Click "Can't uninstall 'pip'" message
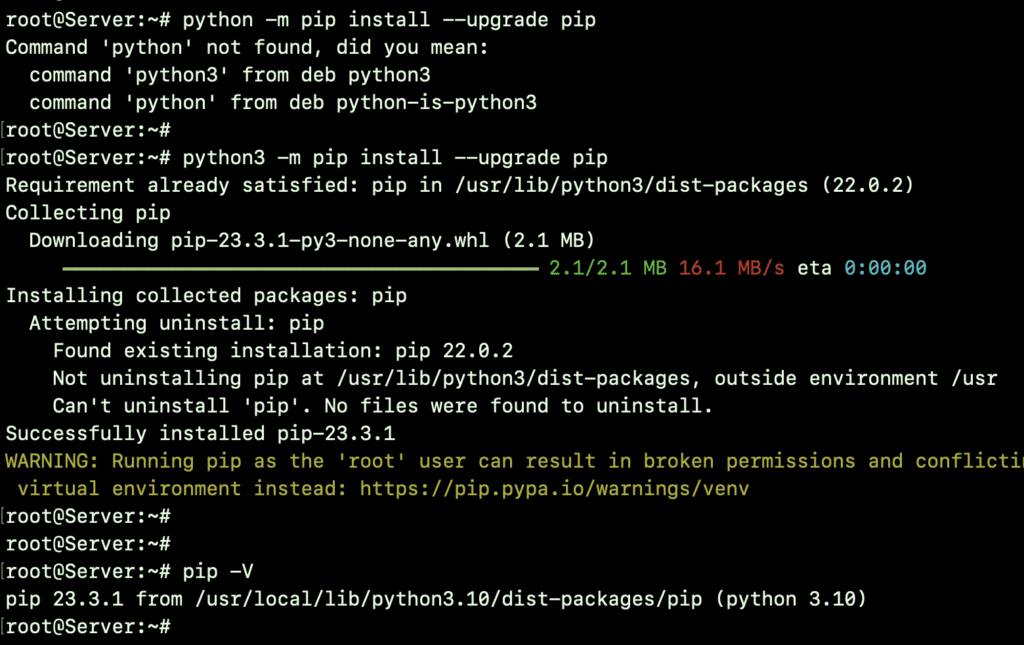Image resolution: width=1024 pixels, height=645 pixels. click(x=383, y=406)
